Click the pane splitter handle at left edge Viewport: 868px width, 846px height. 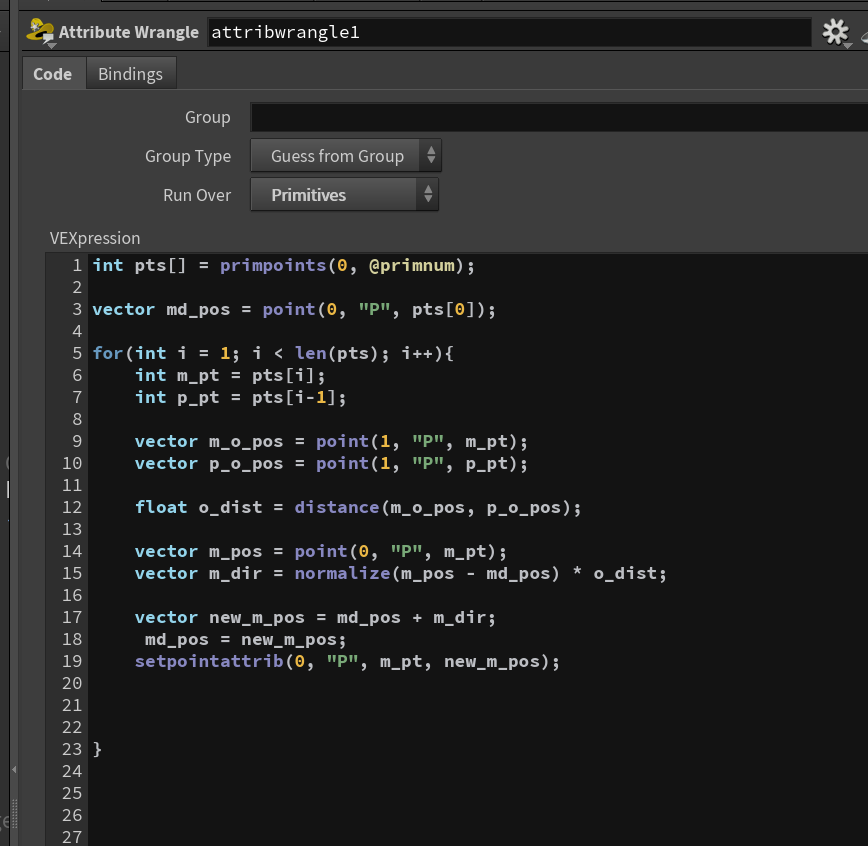[14, 815]
